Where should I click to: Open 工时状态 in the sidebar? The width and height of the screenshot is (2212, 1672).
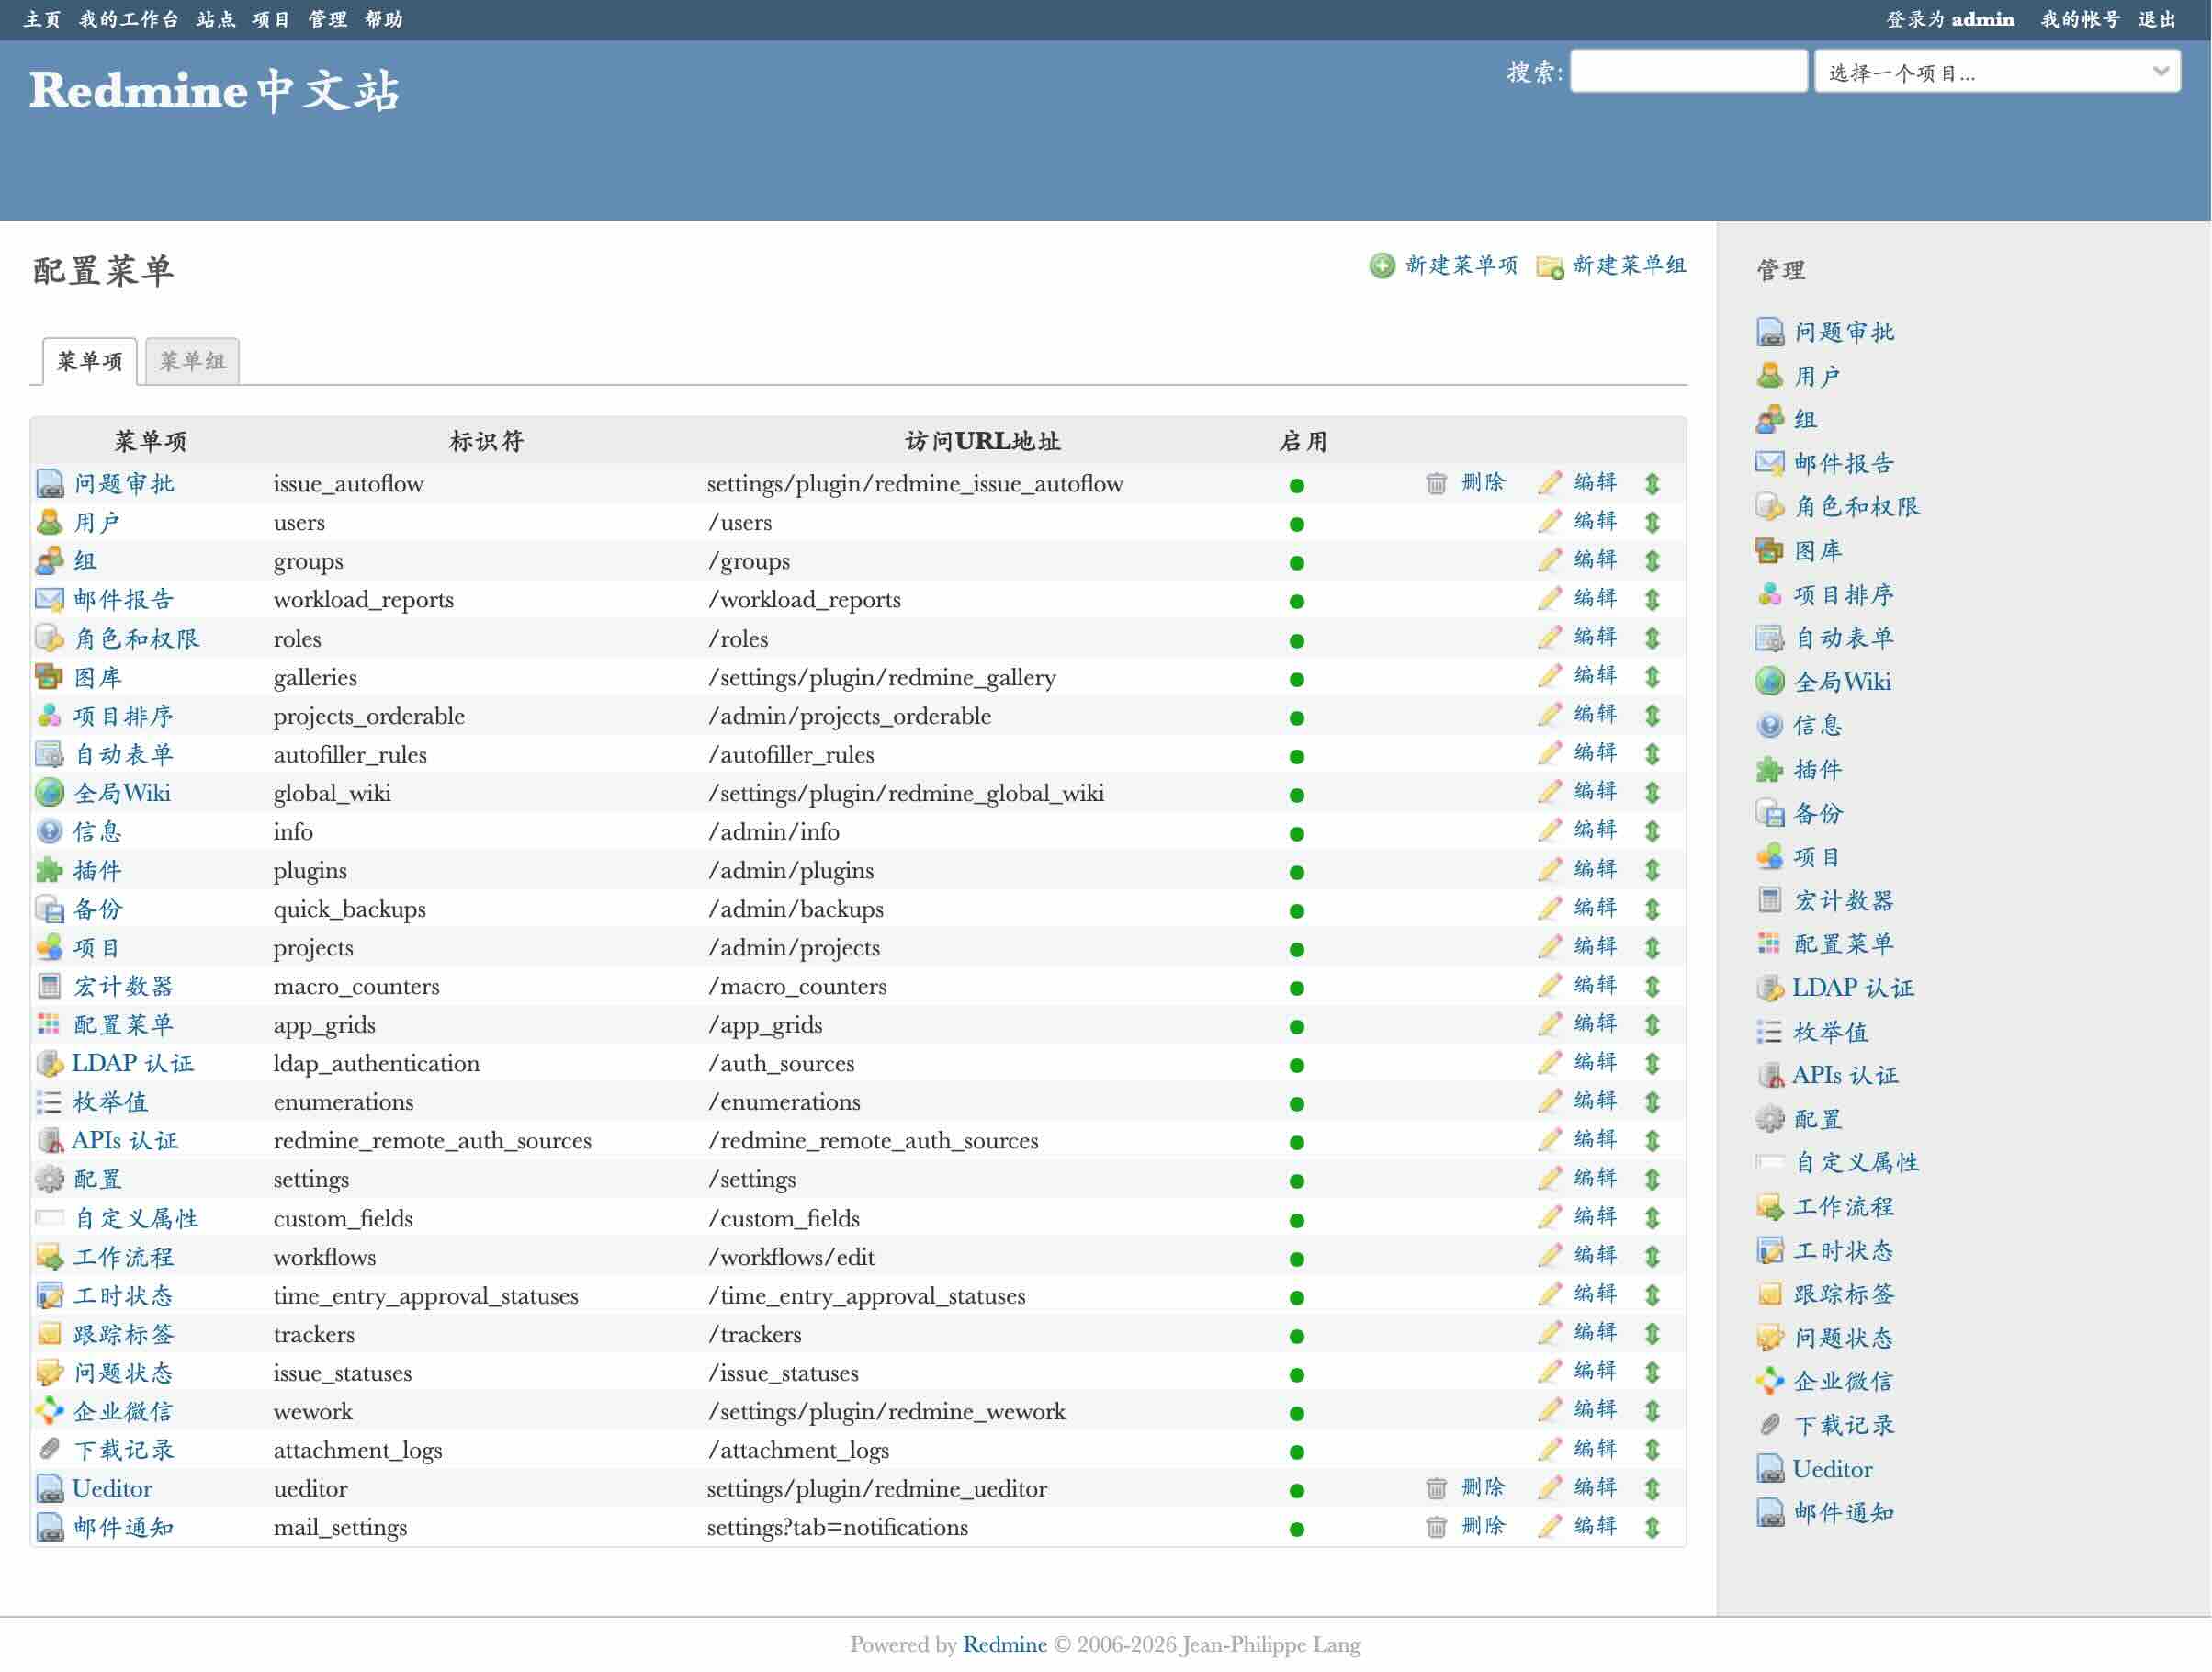coord(1843,1251)
